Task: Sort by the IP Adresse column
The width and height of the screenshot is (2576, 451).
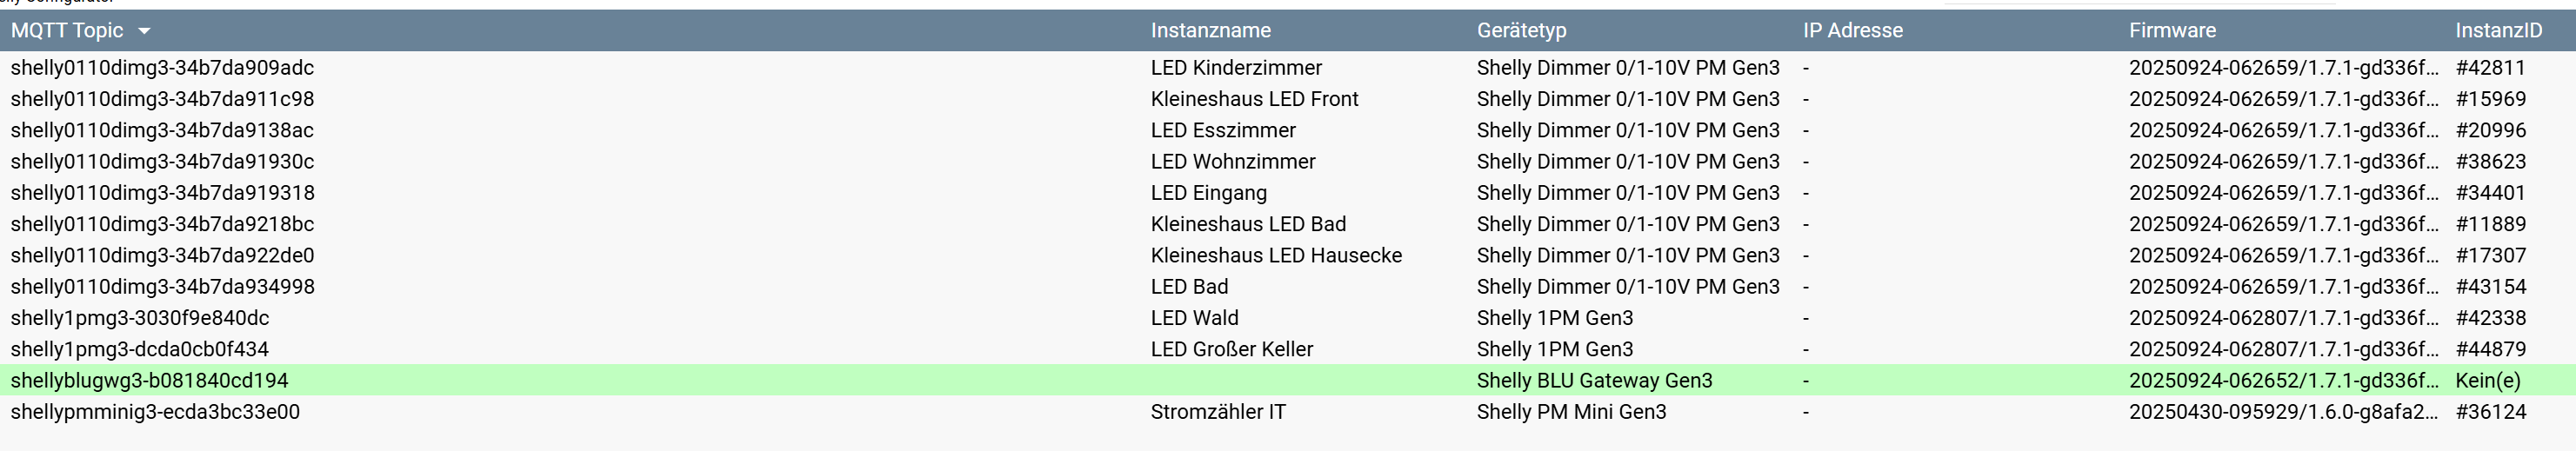Action: pyautogui.click(x=1852, y=31)
